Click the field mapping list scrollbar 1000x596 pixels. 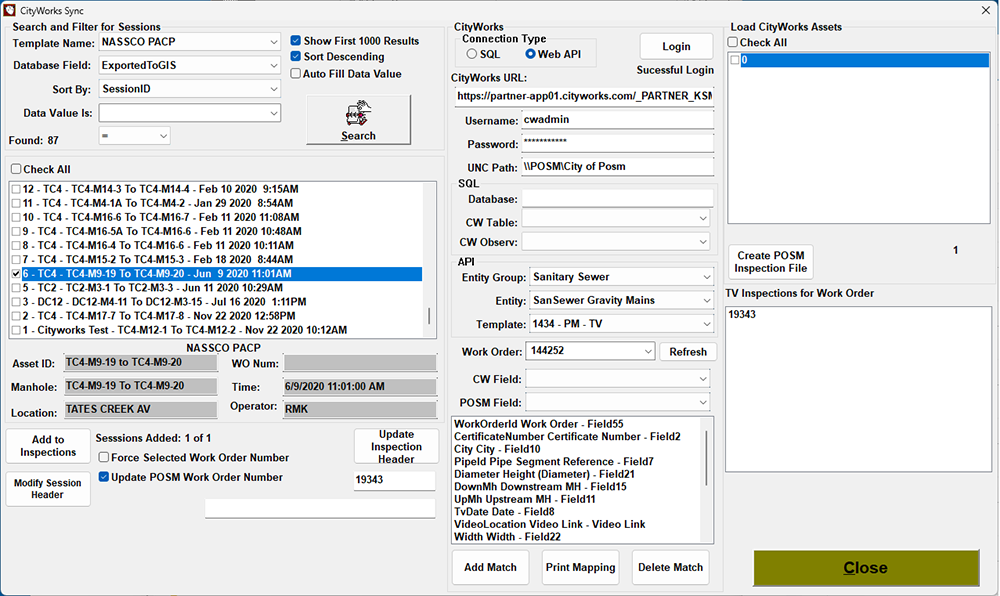706,480
